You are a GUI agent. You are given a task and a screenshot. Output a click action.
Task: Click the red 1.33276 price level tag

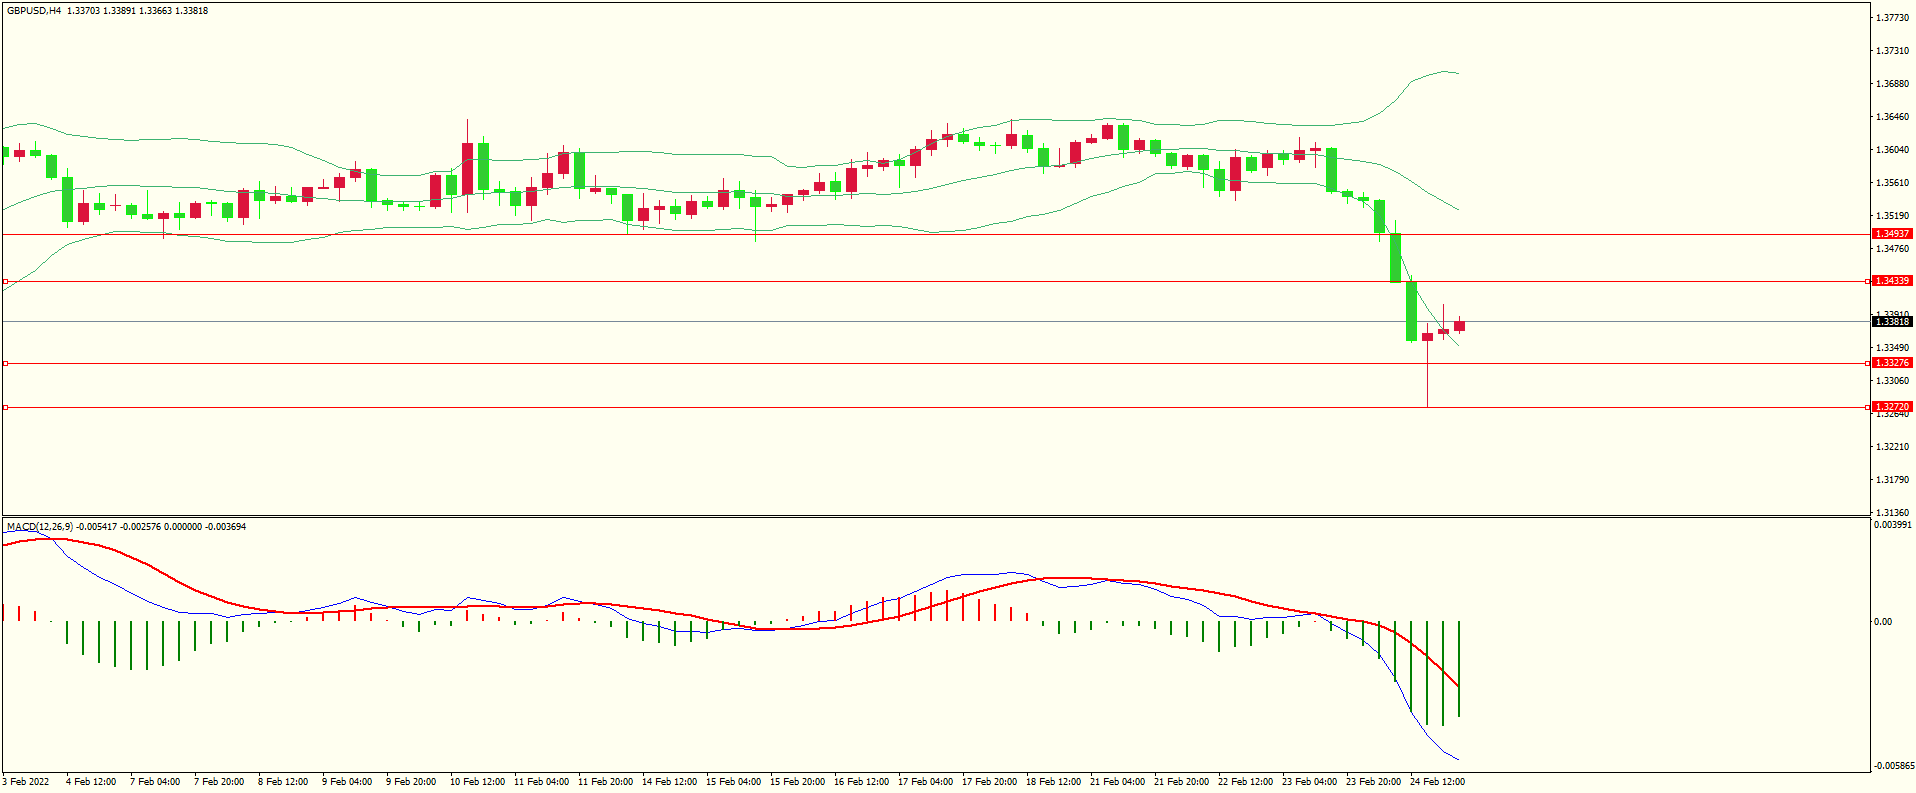(1892, 363)
